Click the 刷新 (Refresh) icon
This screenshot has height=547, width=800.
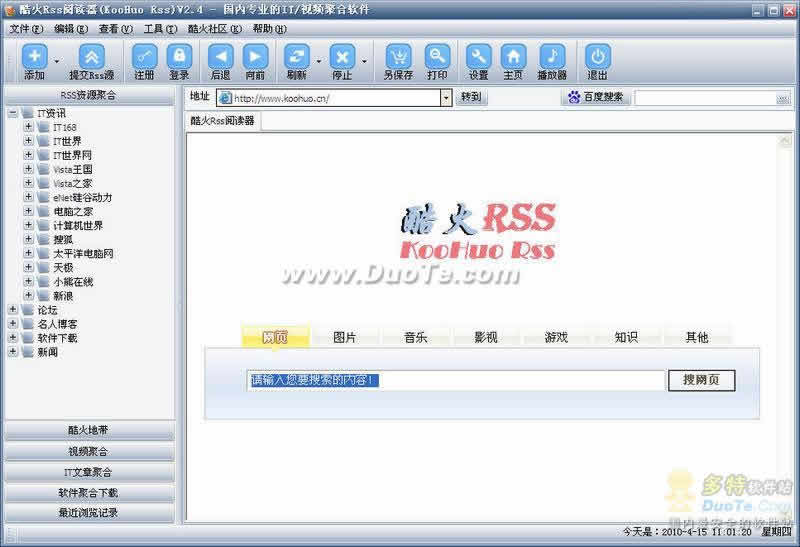pos(296,56)
